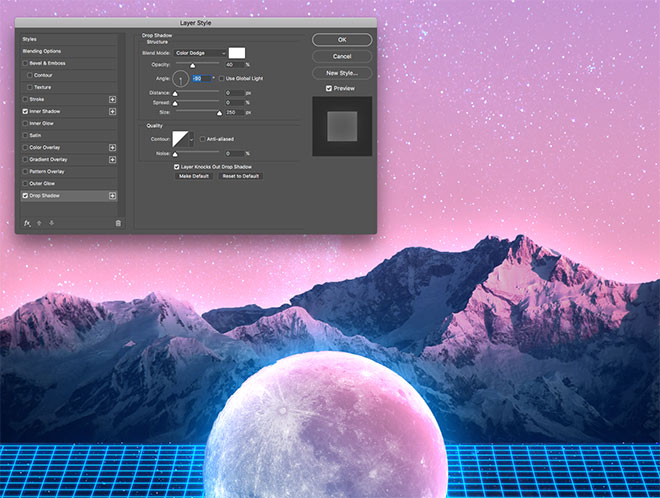Image resolution: width=660 pixels, height=498 pixels.
Task: Enable the Inner Glow checkbox
Action: (25, 123)
